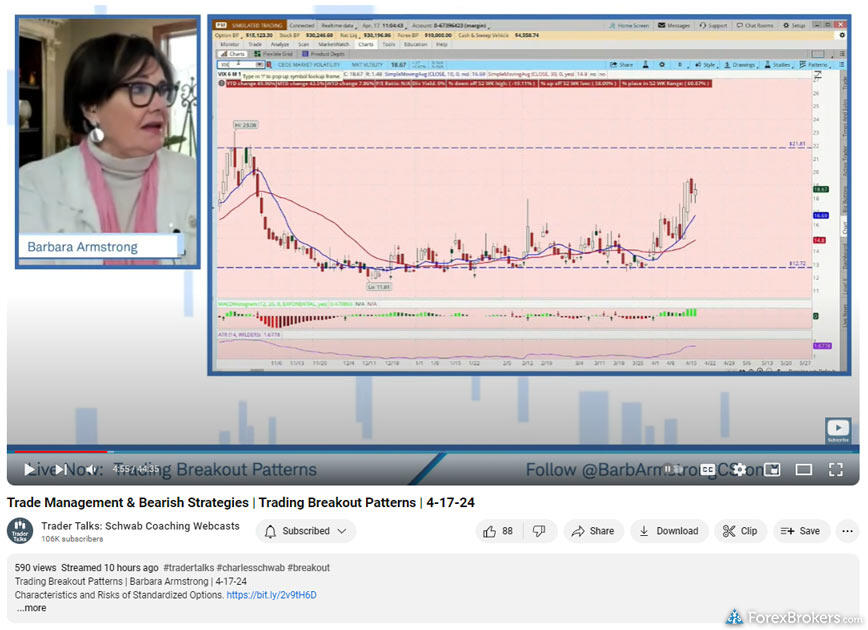Toggle closed captions on the player

click(x=707, y=469)
